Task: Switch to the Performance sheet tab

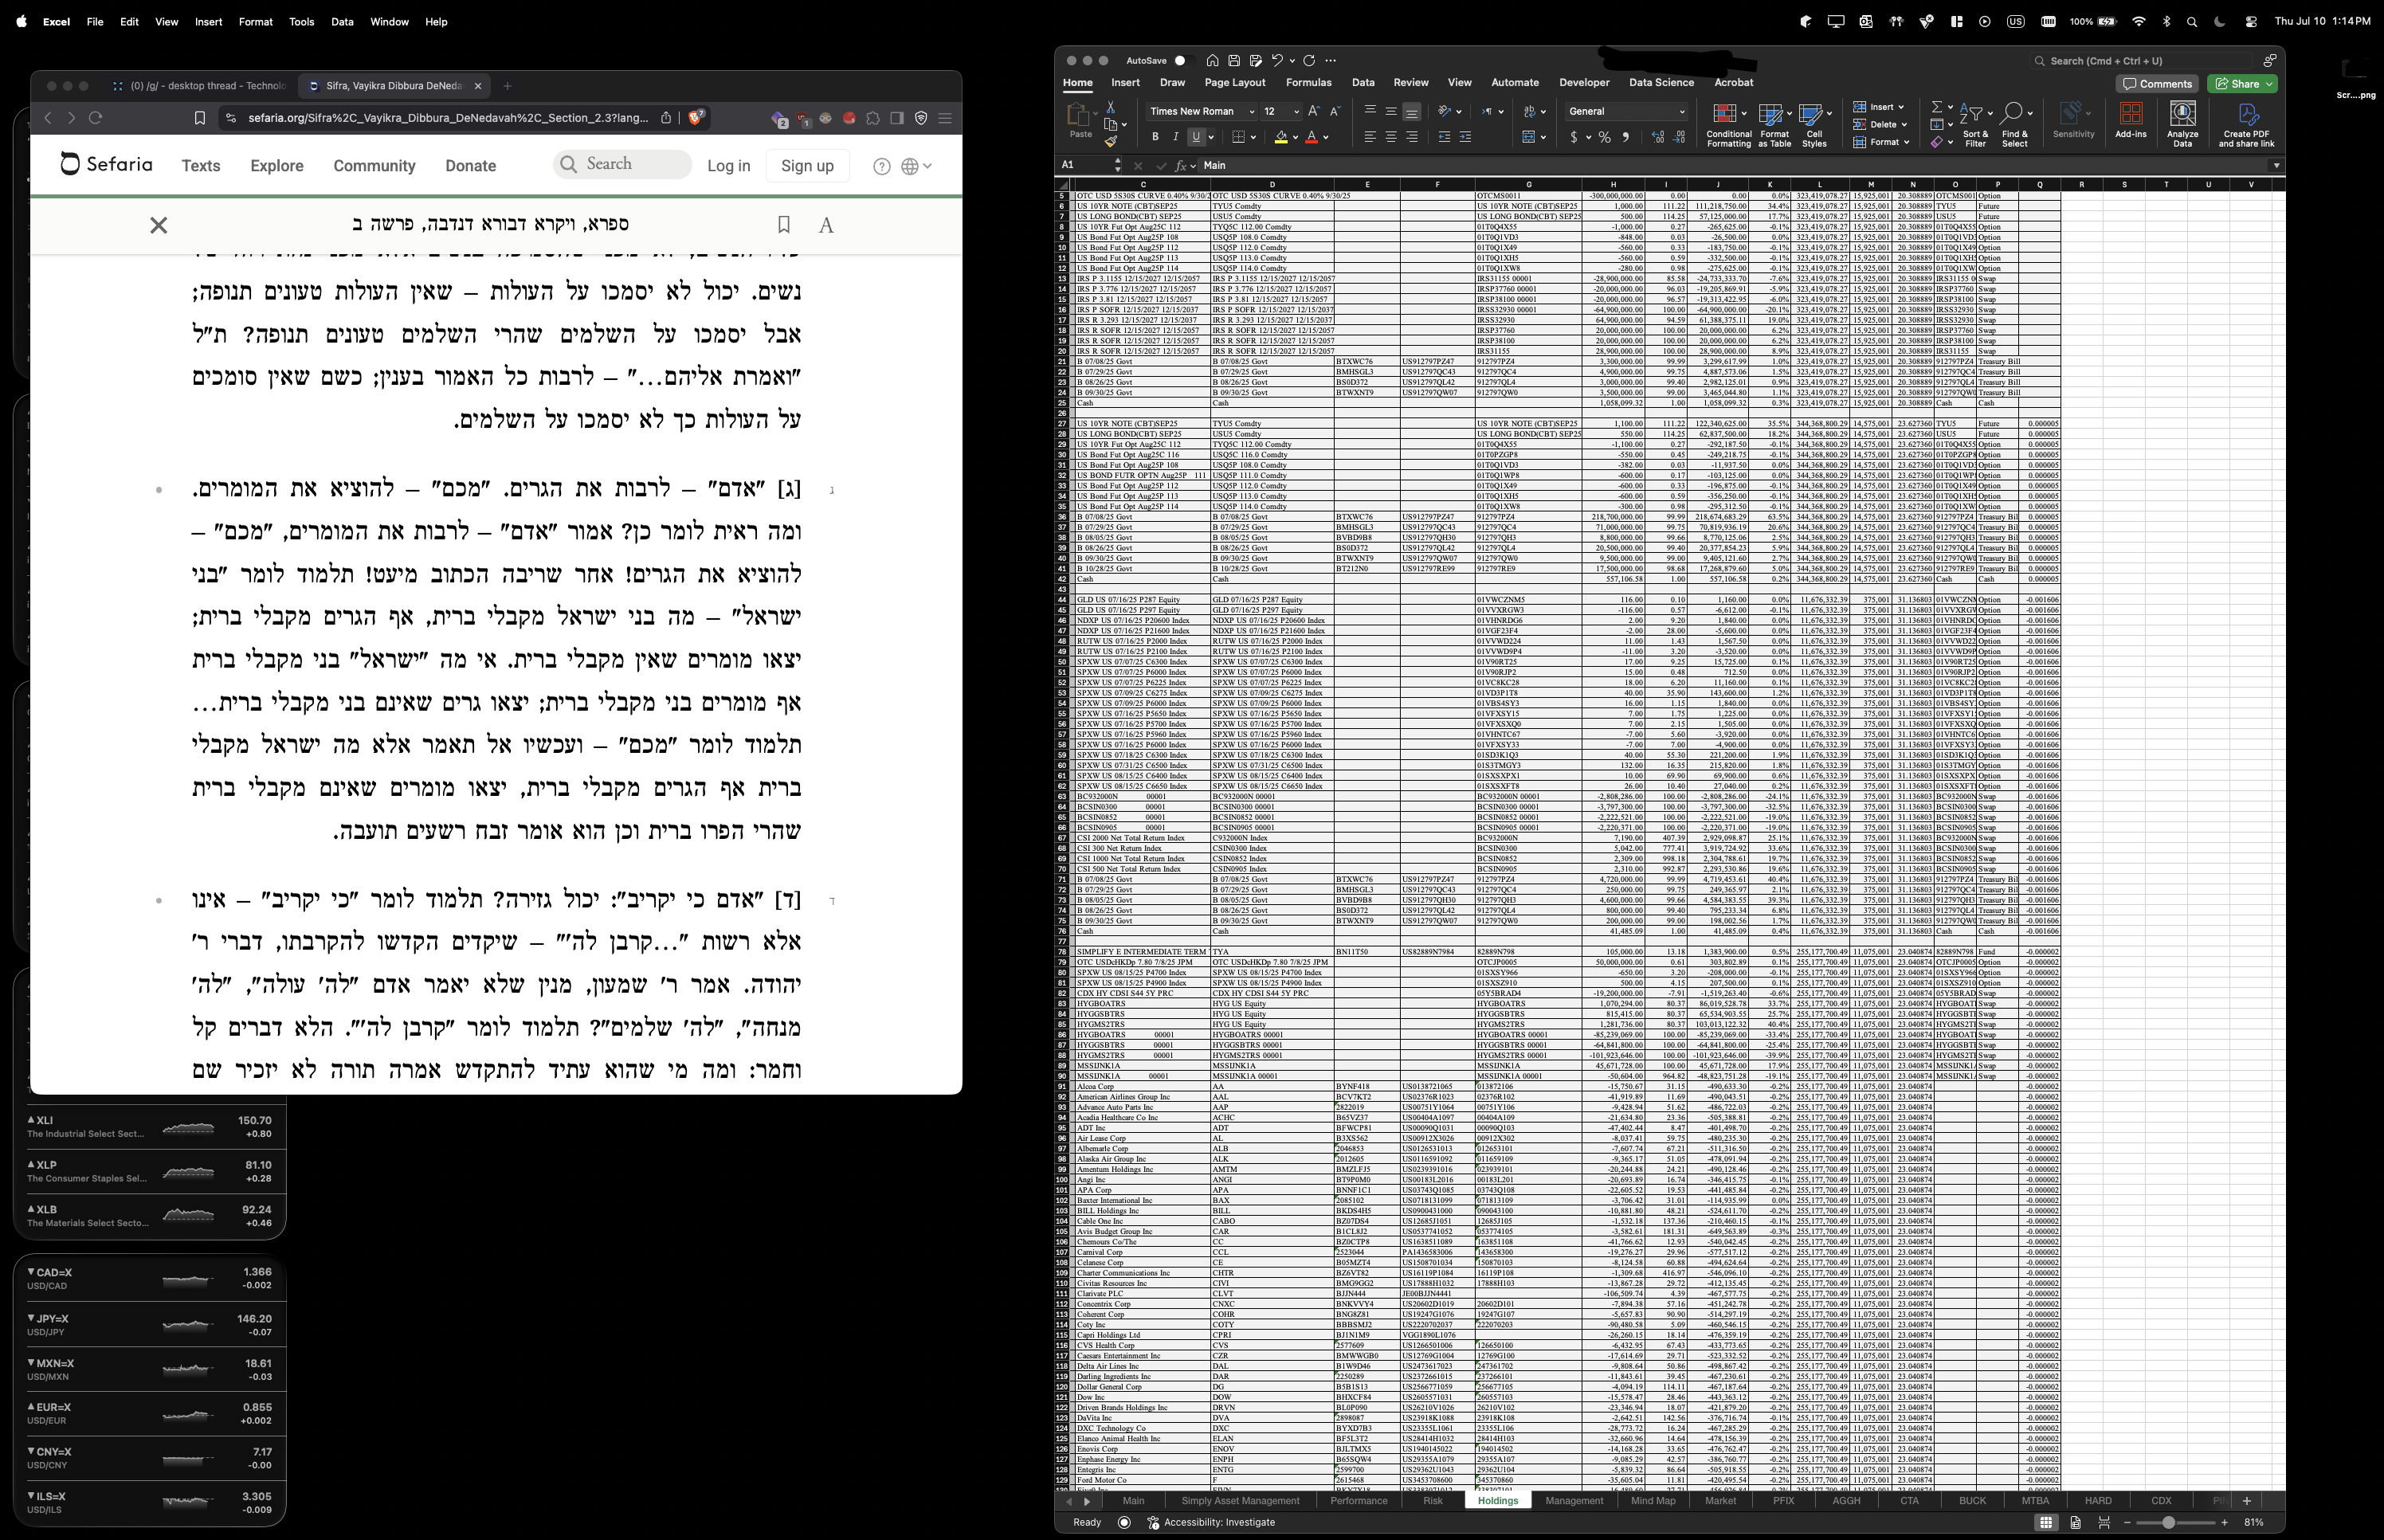Action: coord(1358,1500)
